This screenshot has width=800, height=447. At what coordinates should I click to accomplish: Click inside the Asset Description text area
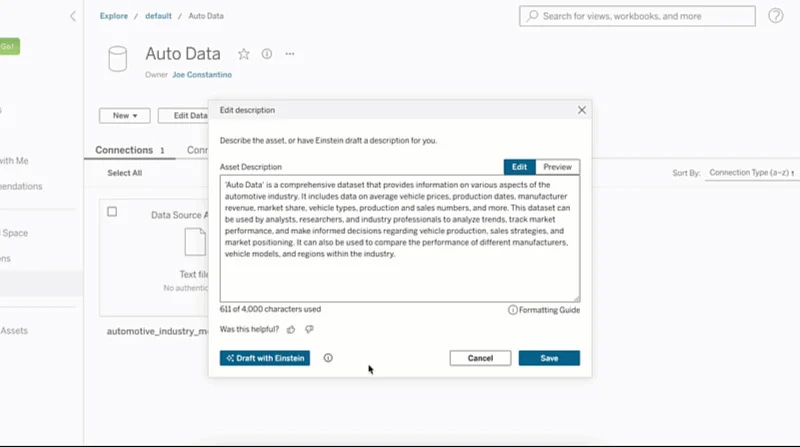coord(399,239)
